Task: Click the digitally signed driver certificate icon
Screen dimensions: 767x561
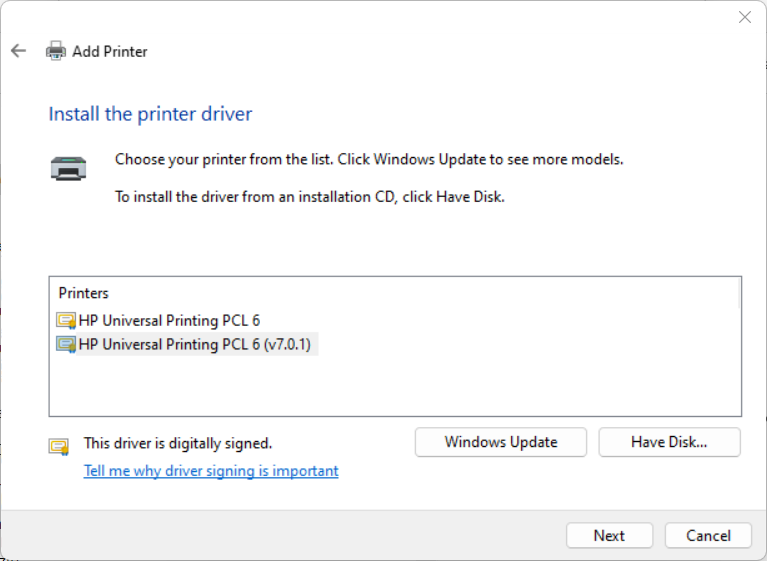Action: 60,446
